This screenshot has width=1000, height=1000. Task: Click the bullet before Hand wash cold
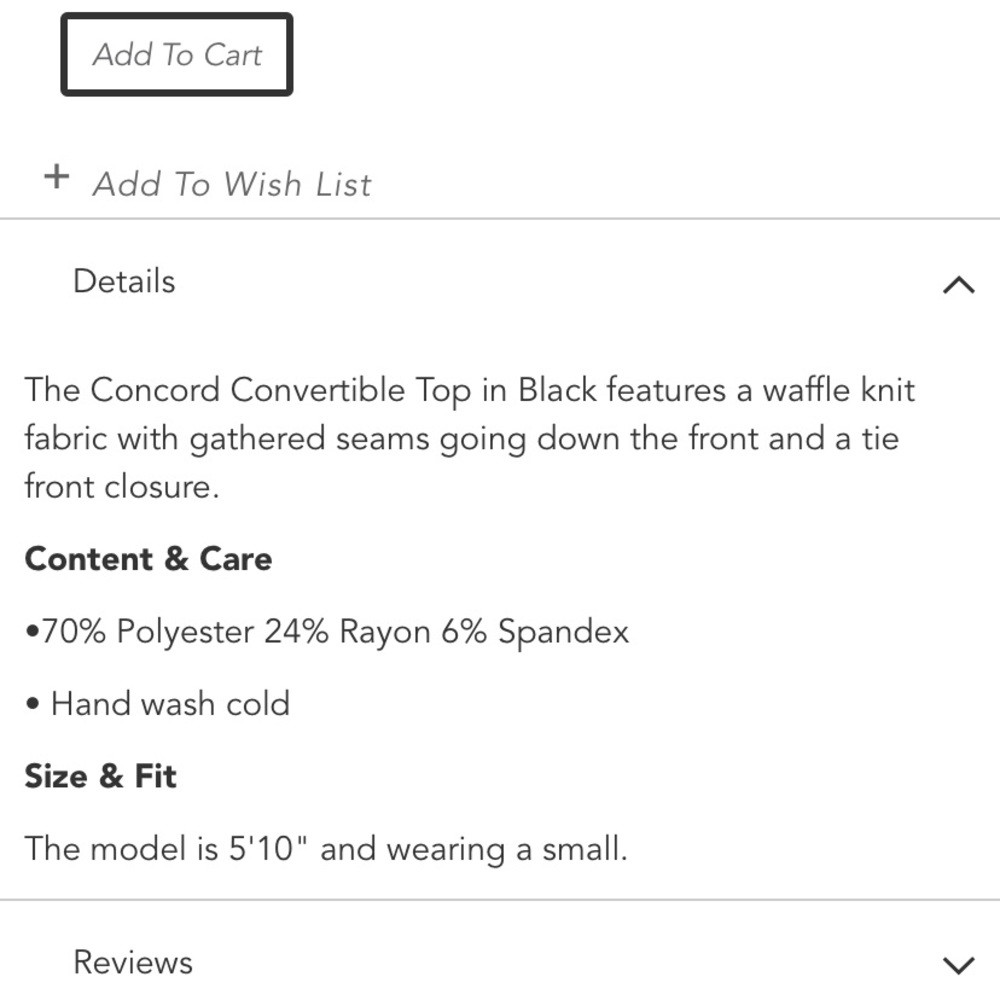pyautogui.click(x=33, y=705)
